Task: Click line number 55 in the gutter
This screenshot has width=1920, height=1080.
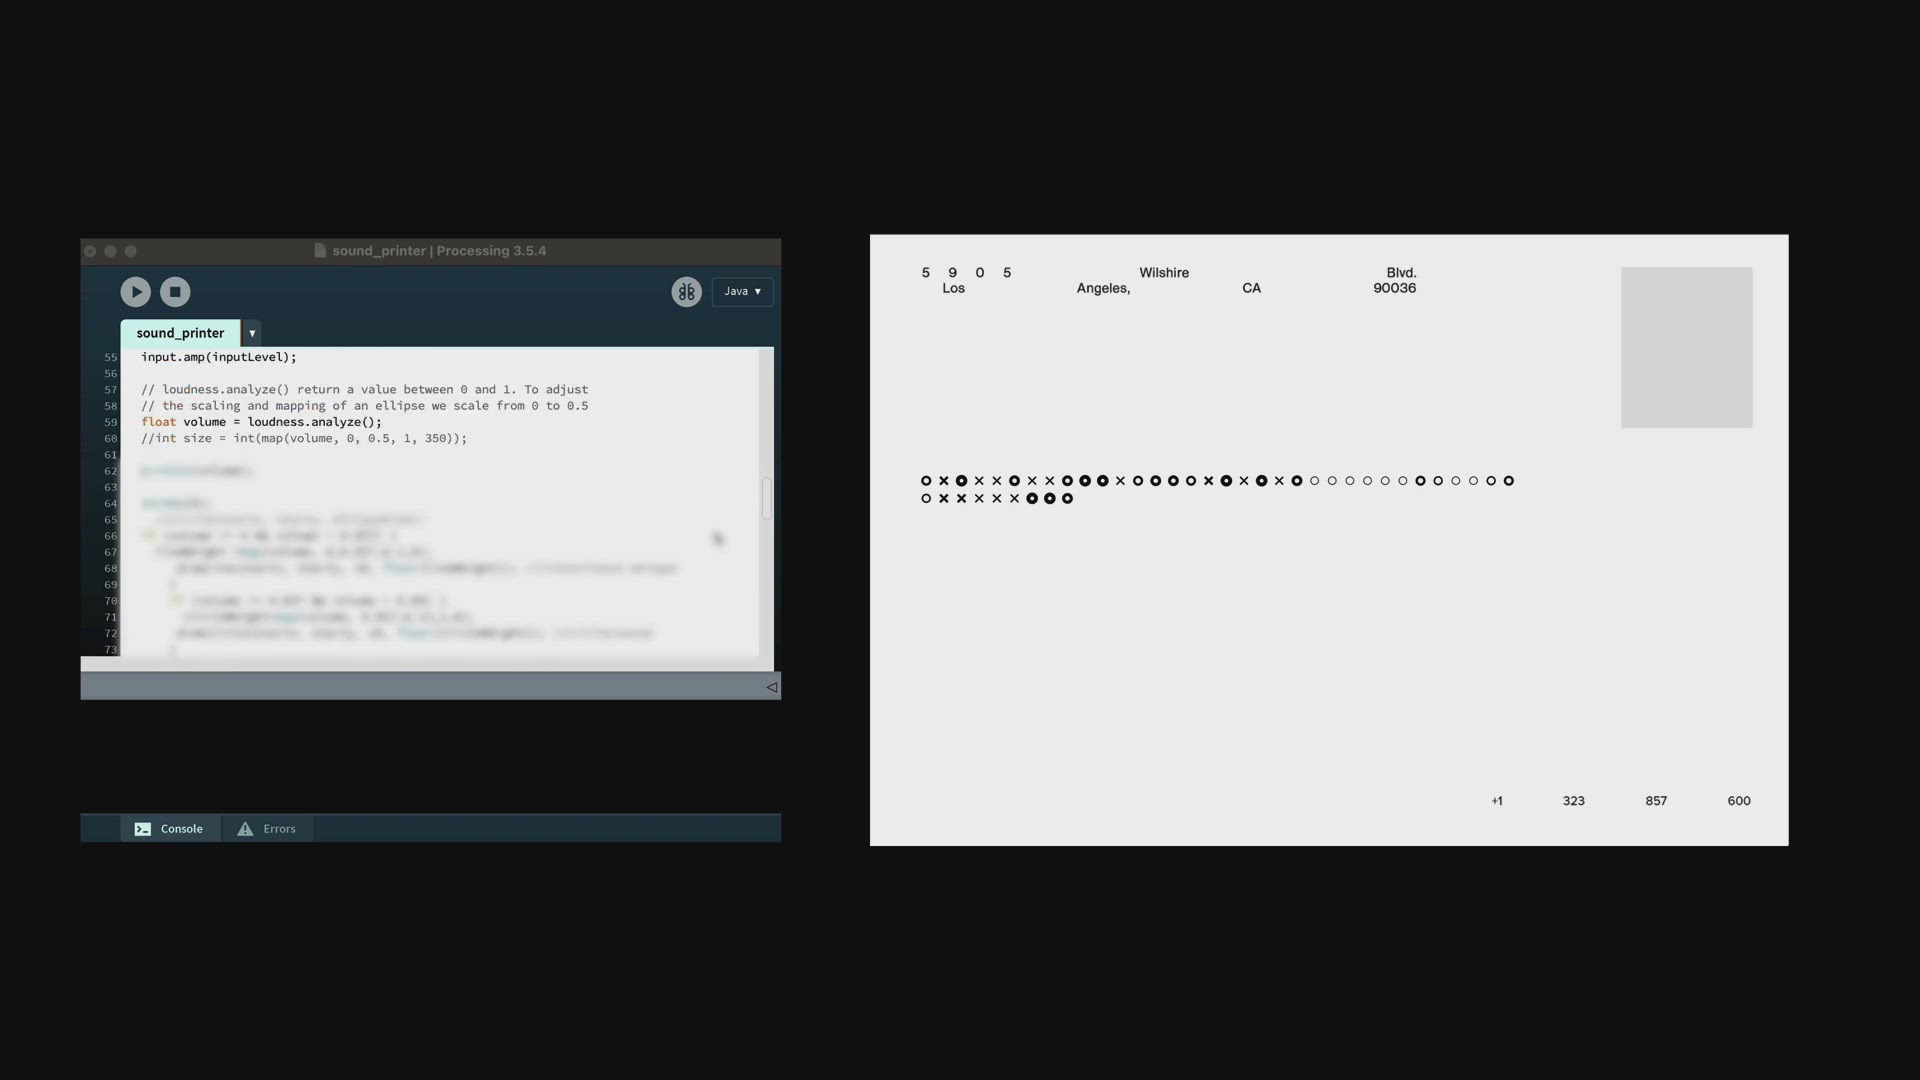Action: click(x=110, y=357)
